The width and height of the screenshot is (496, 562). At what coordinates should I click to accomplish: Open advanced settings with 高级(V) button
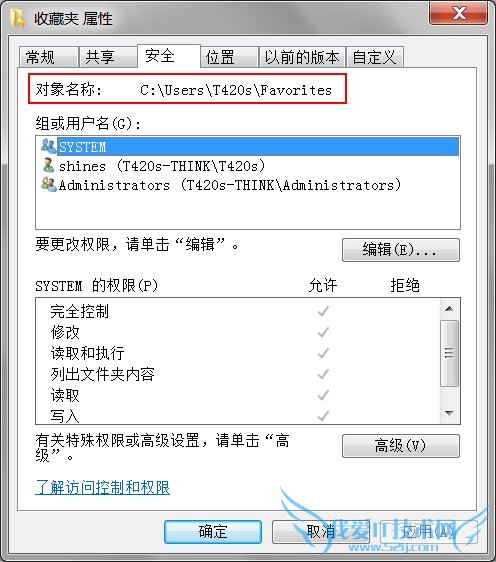(x=401, y=446)
